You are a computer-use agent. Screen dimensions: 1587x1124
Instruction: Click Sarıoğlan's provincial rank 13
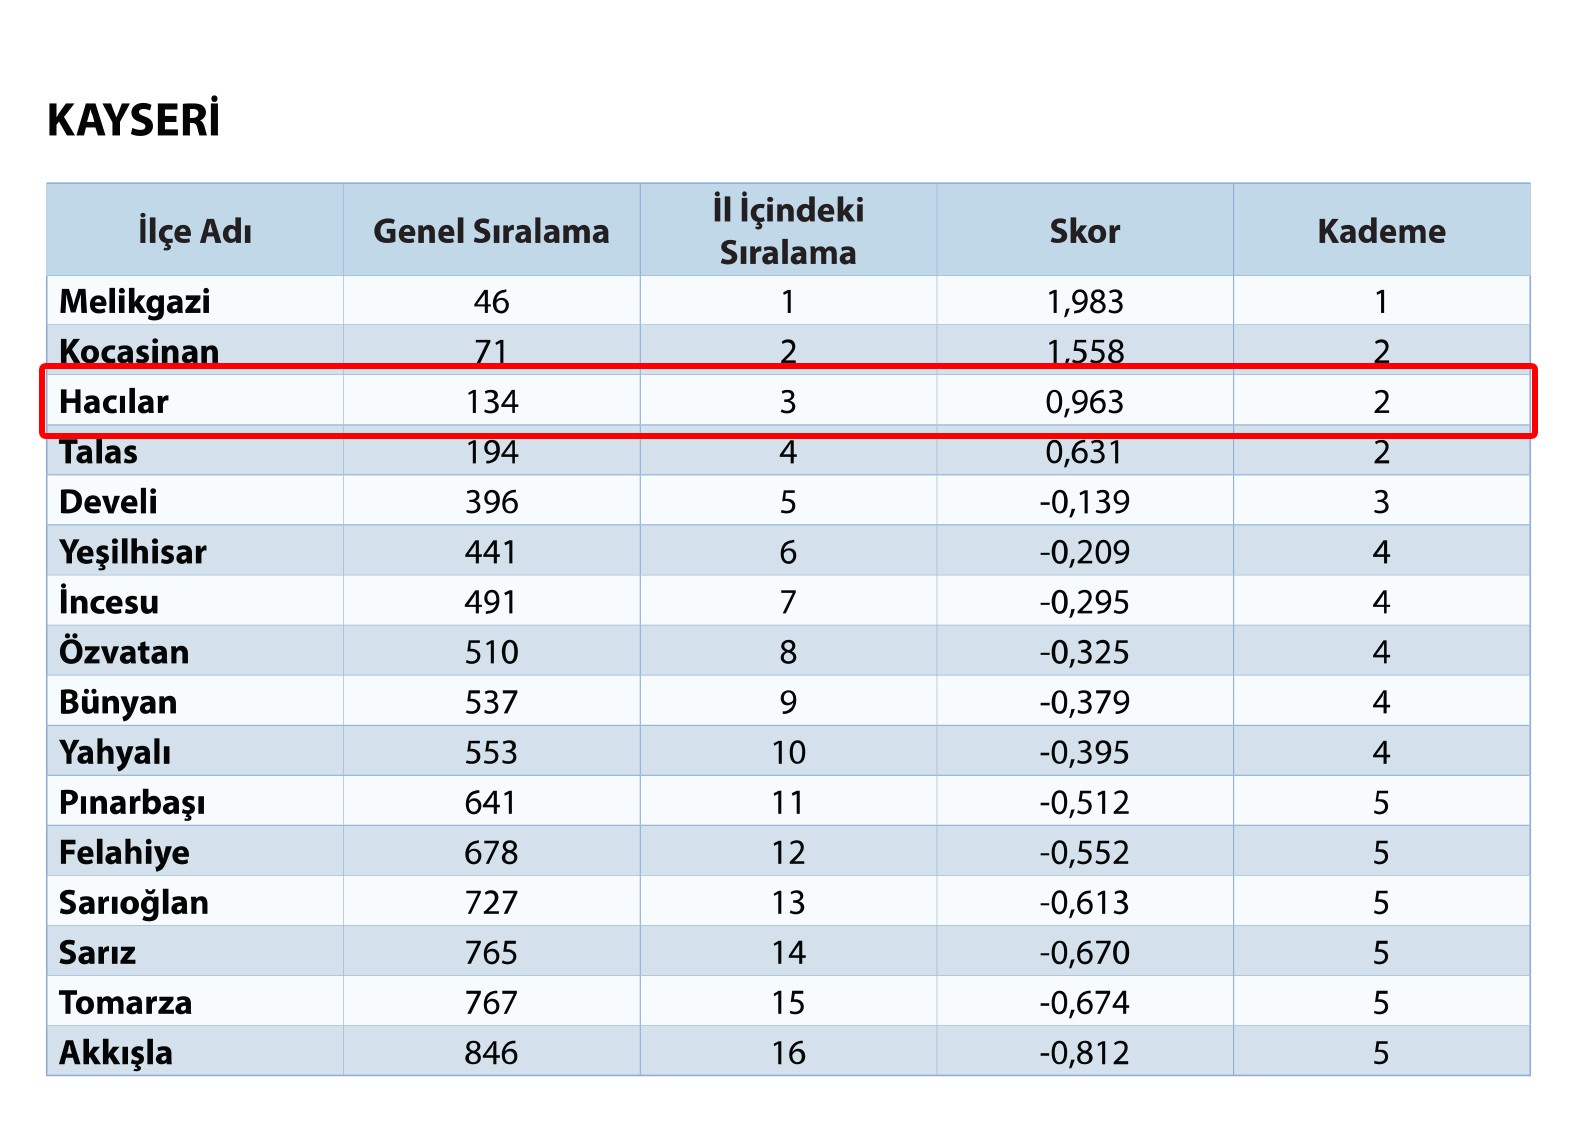click(x=788, y=902)
